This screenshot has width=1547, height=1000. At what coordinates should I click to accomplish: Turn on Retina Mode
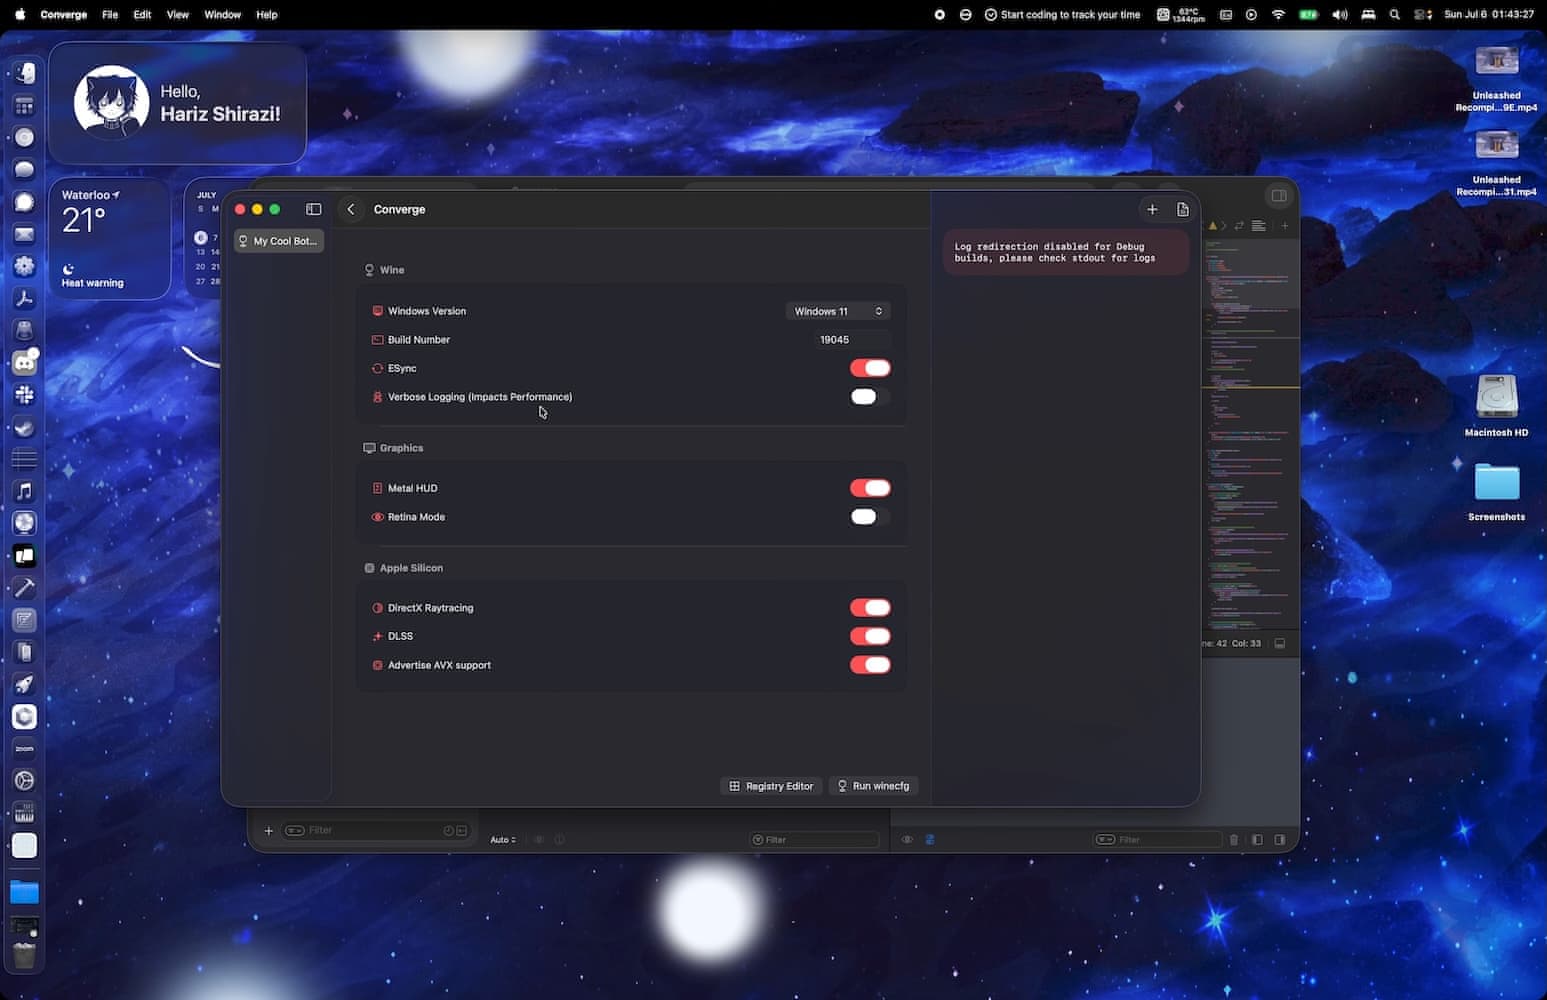coord(870,517)
